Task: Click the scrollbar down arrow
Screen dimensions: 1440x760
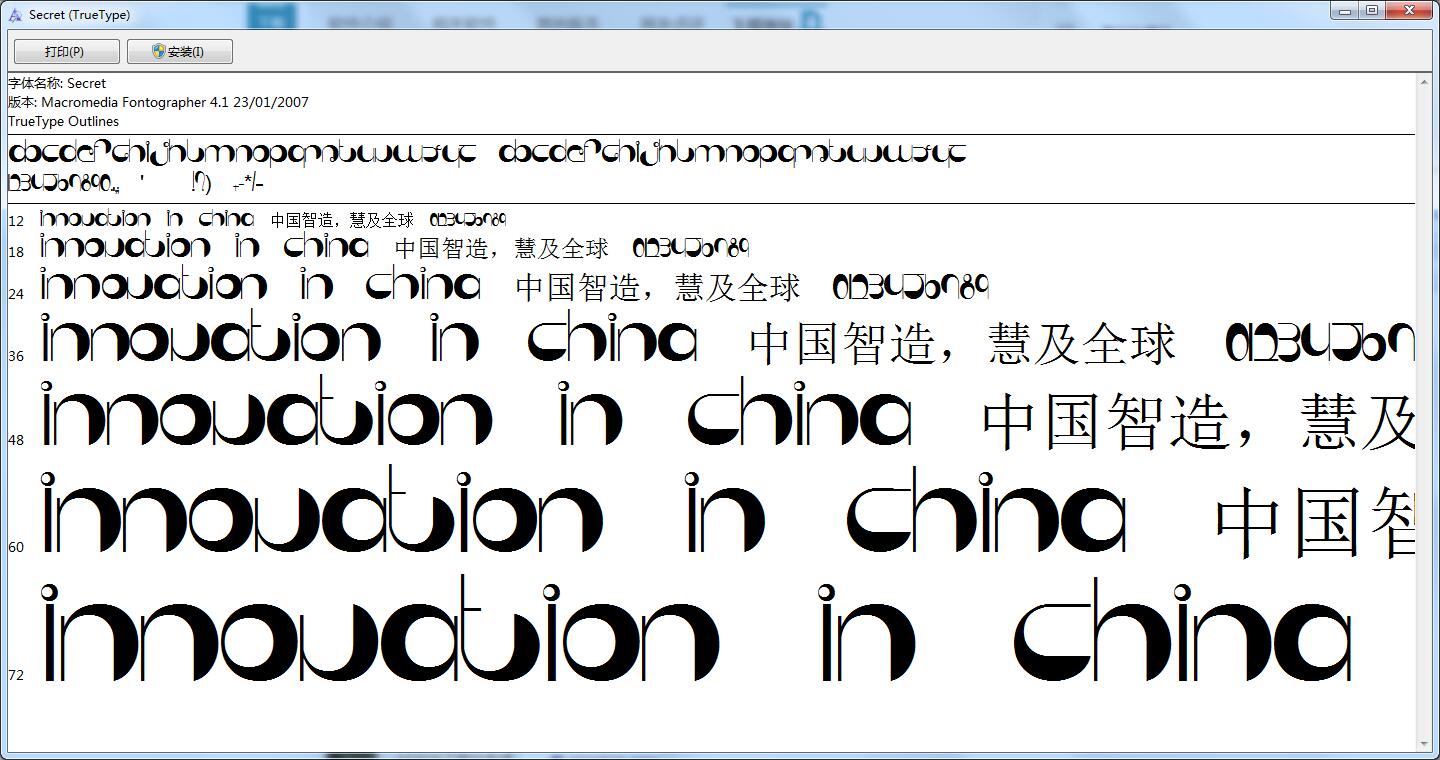Action: point(1424,744)
